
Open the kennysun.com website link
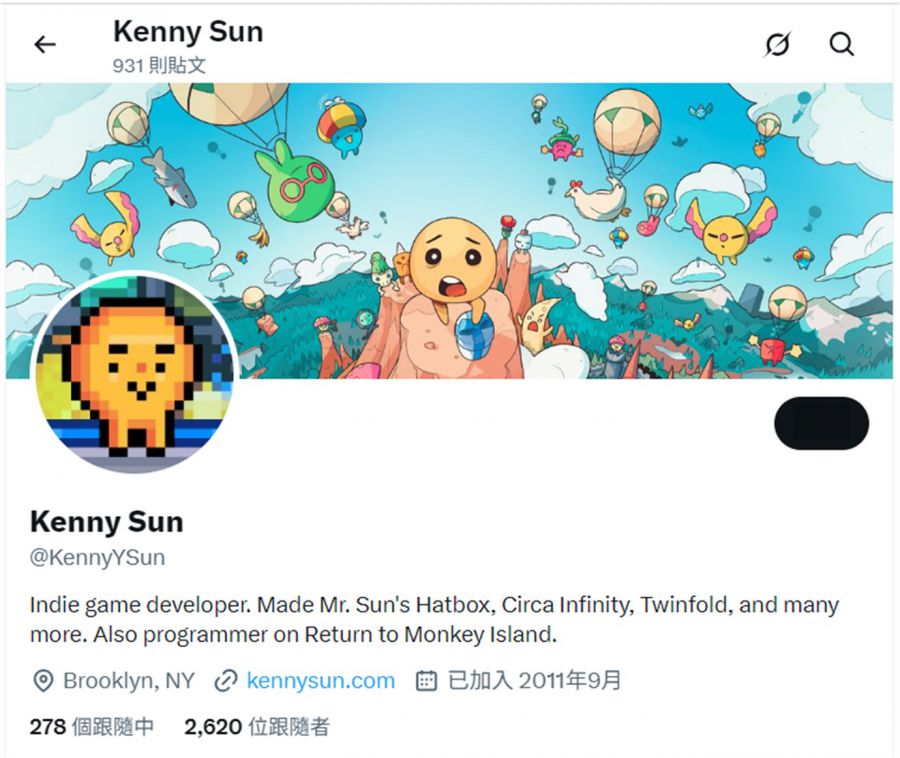click(x=320, y=681)
